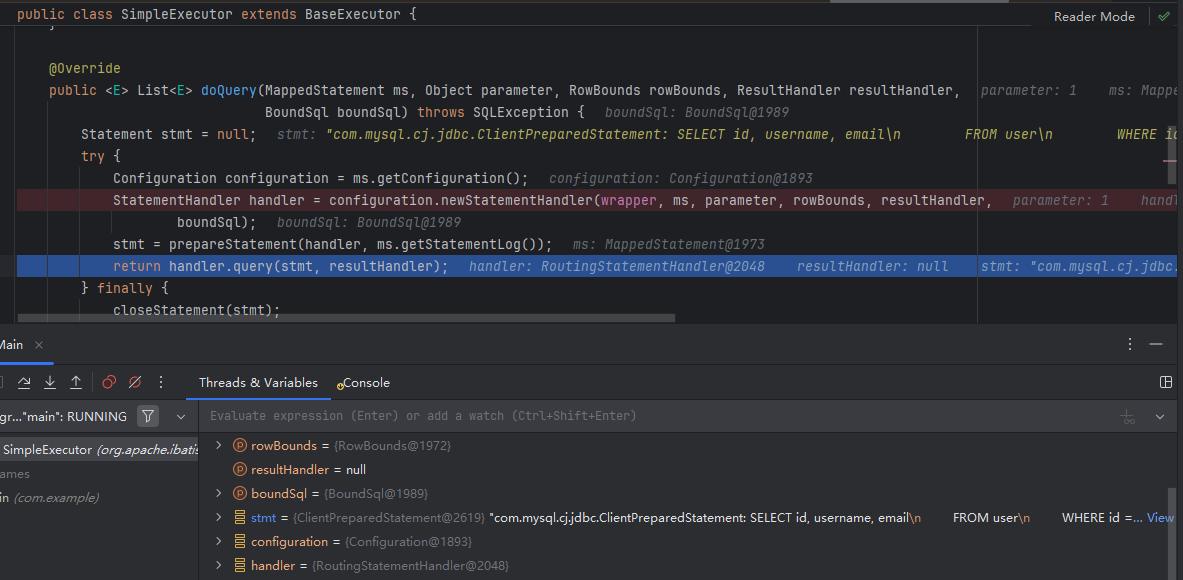Open View Breakpoints (red double-circle icon)
Screen dimensions: 1183x580
109,382
